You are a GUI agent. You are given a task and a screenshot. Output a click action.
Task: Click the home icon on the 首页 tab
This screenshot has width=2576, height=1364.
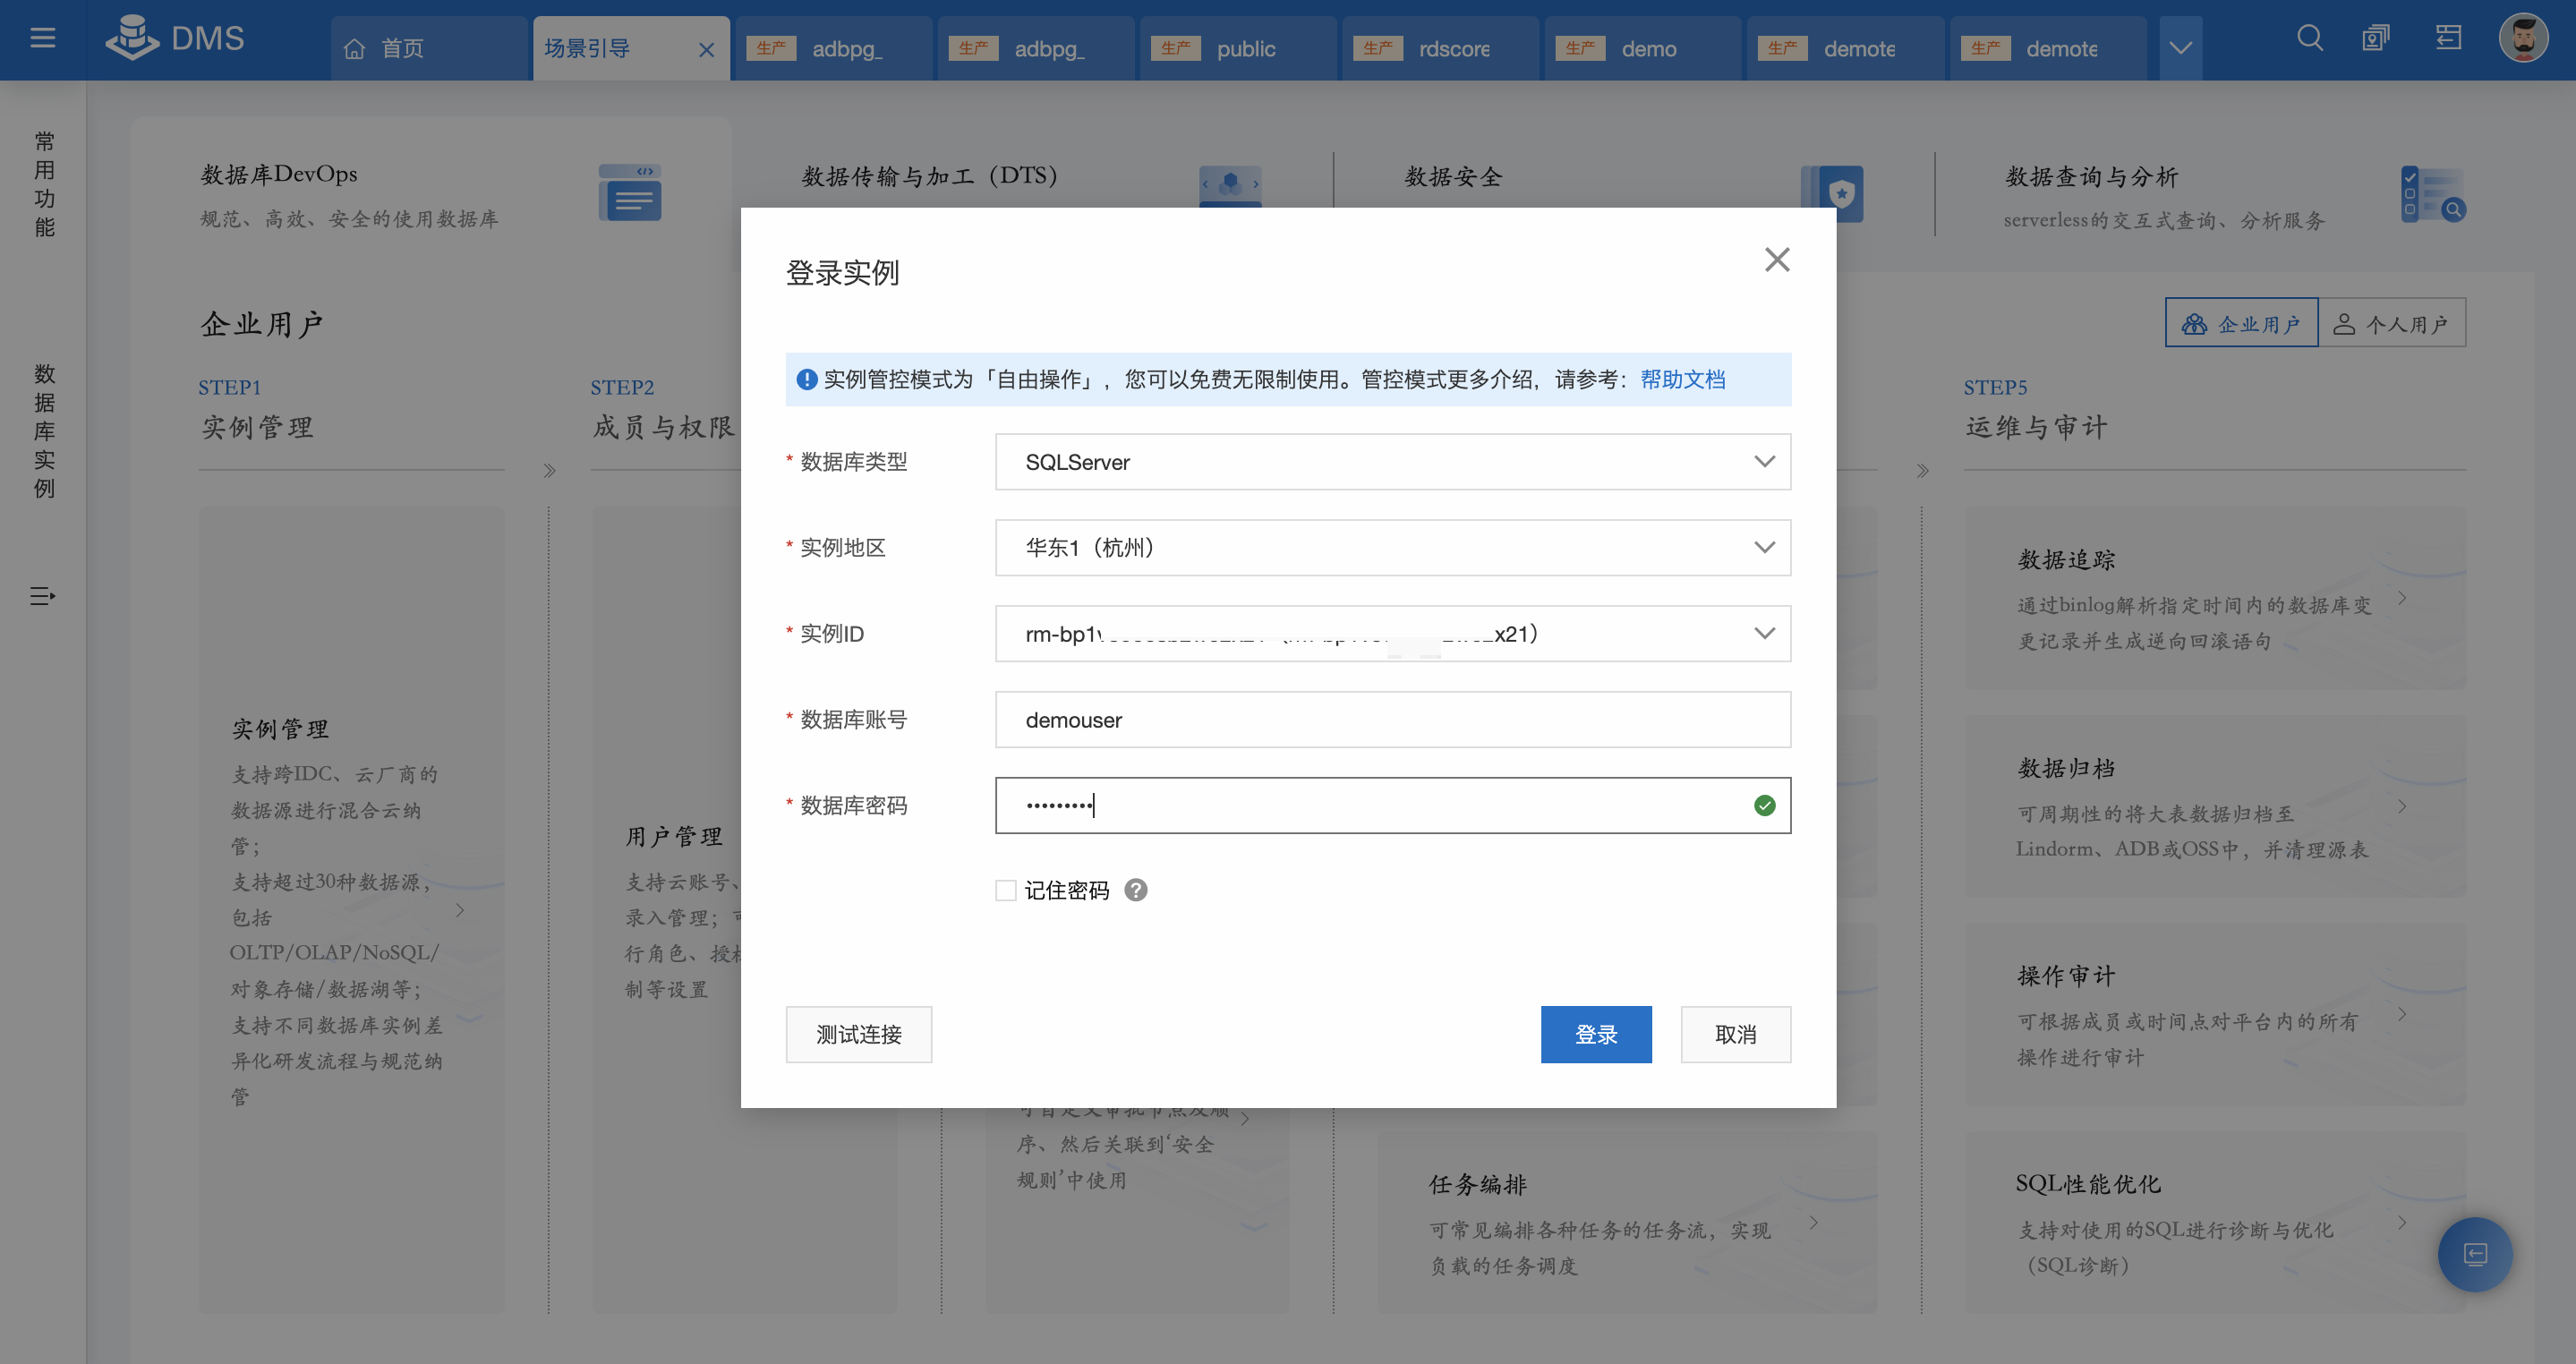pos(356,46)
